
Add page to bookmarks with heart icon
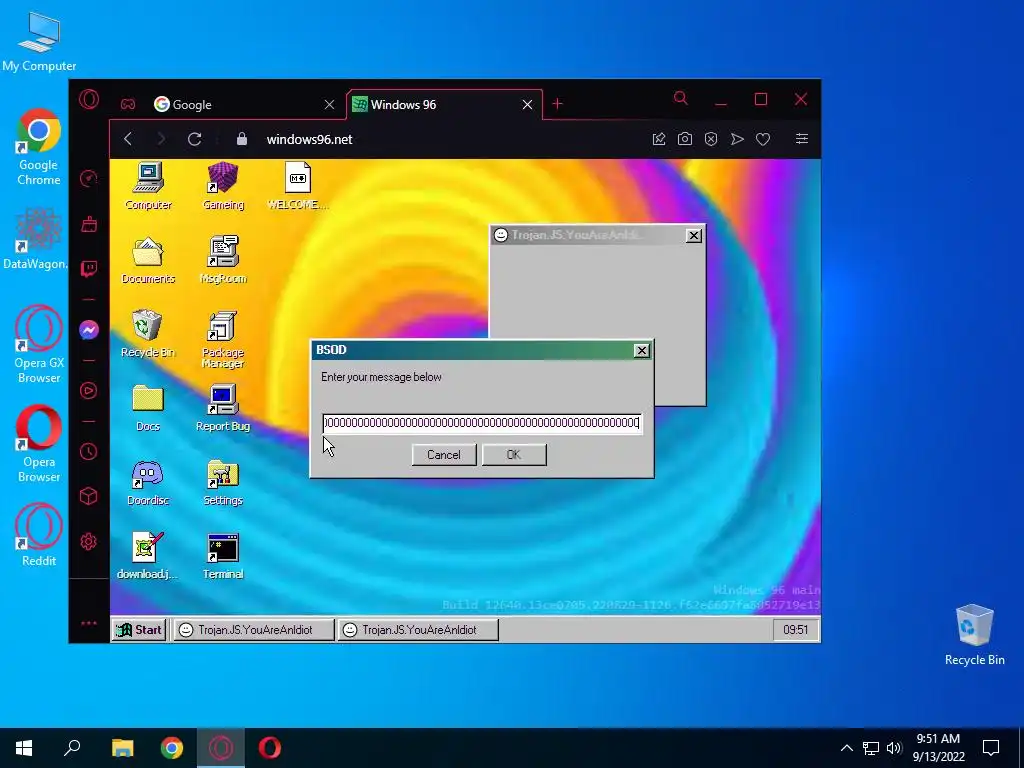point(763,139)
